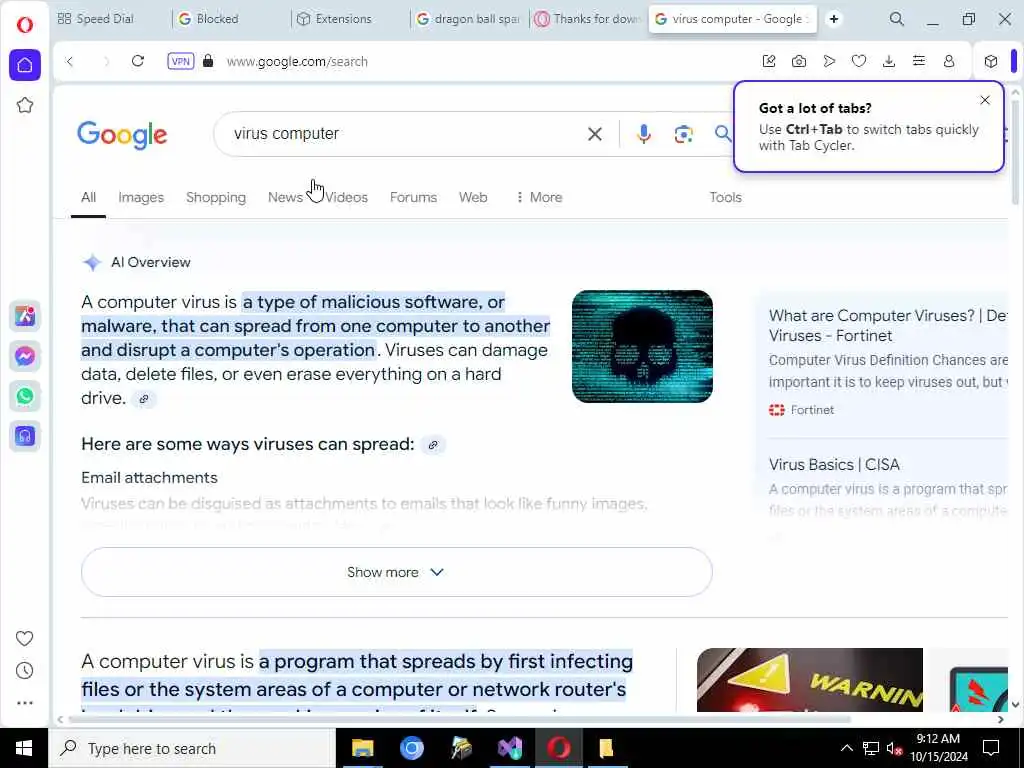Open Visual Studio from the taskbar
The height and width of the screenshot is (768, 1024).
(x=510, y=748)
